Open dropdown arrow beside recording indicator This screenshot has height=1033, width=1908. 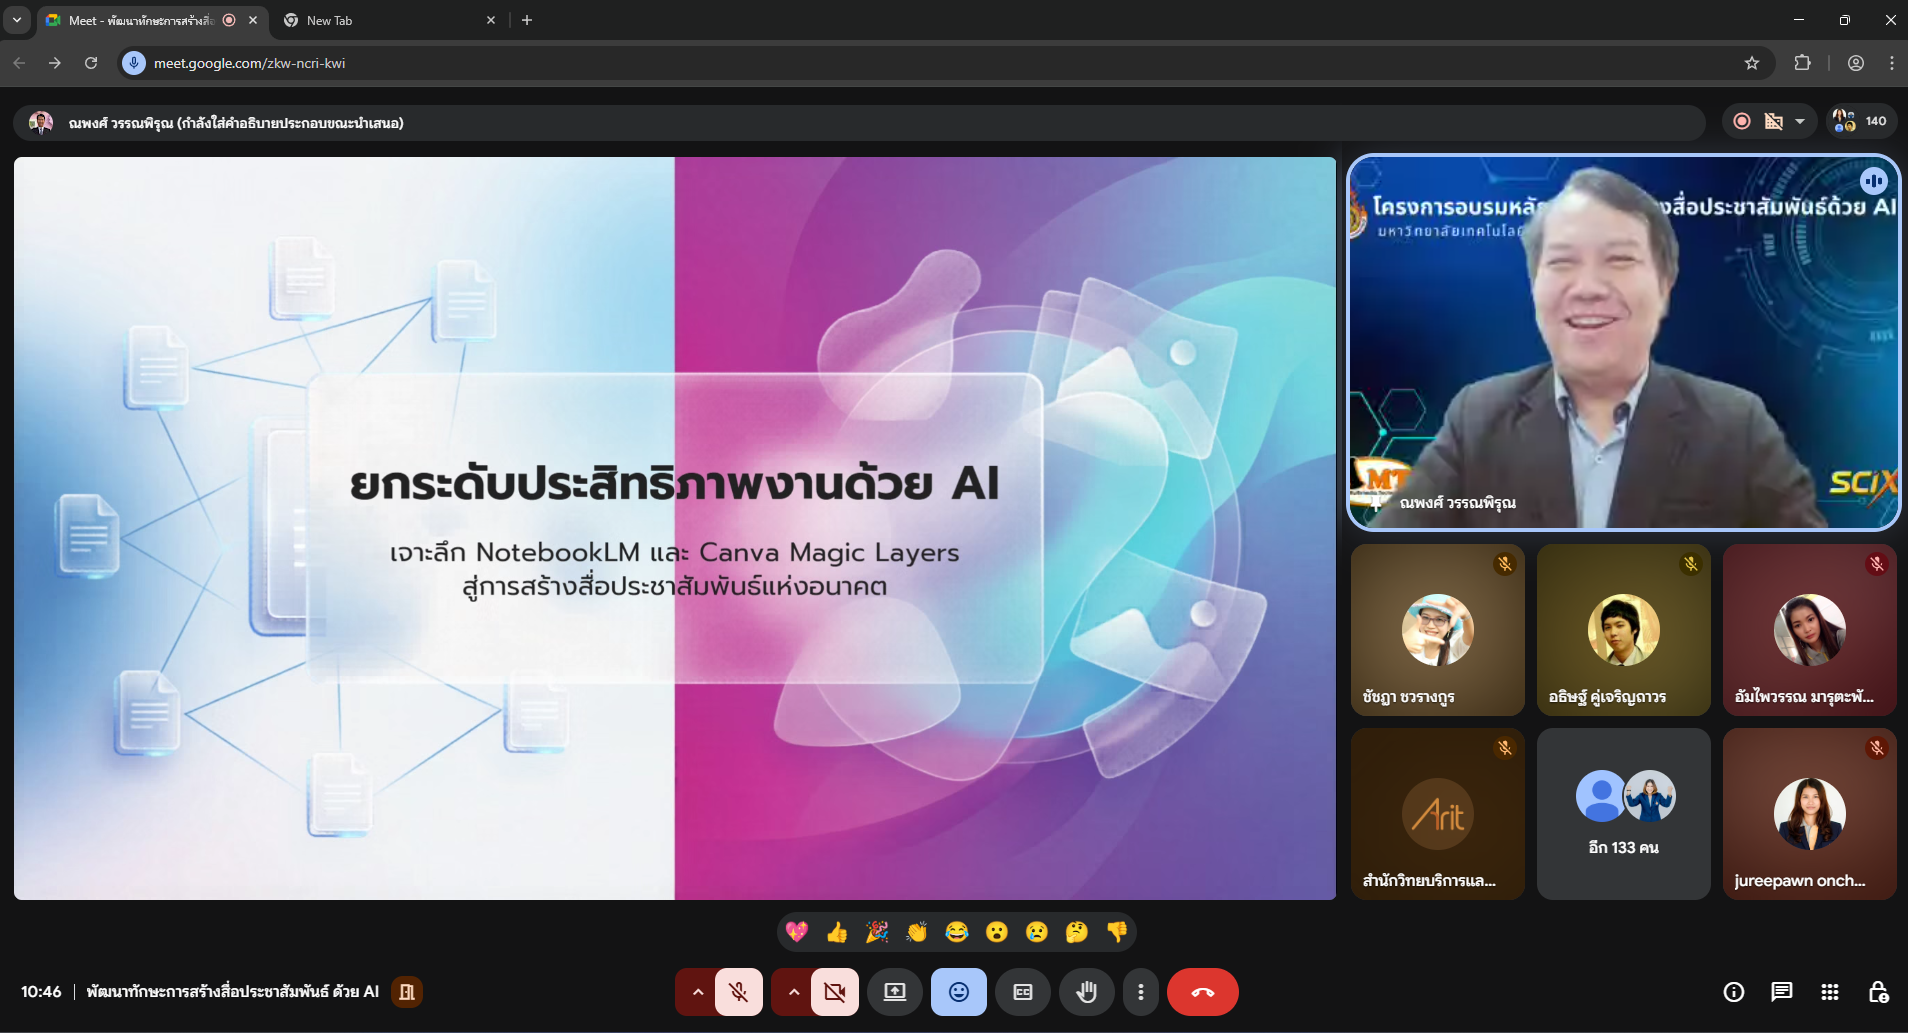pyautogui.click(x=1800, y=122)
